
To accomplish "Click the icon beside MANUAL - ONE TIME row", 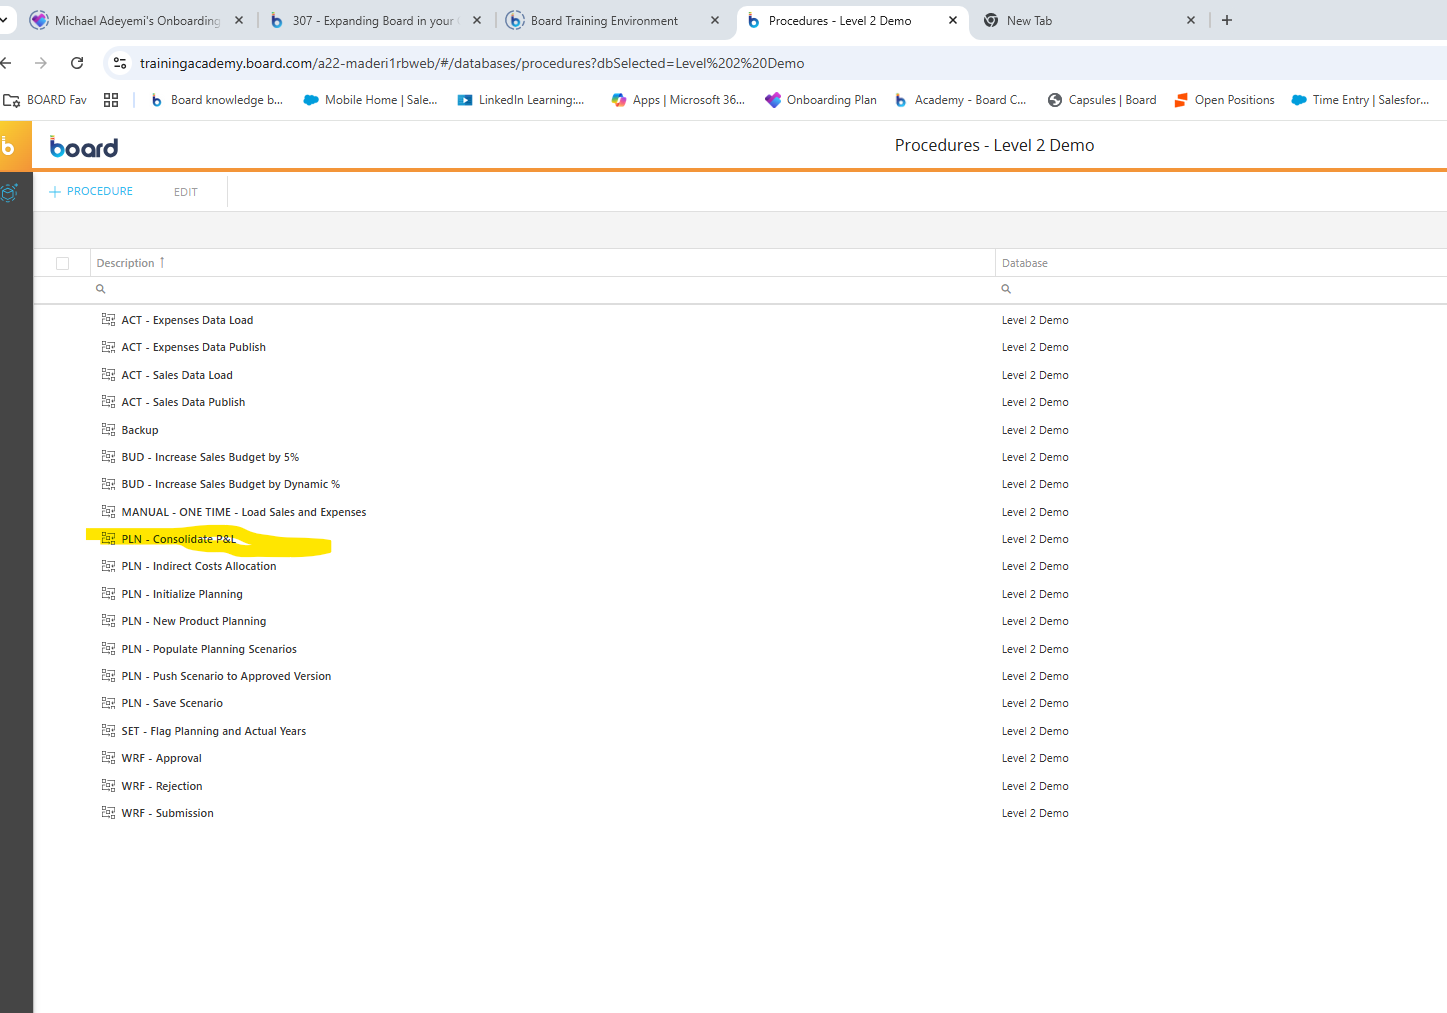I will click(108, 511).
